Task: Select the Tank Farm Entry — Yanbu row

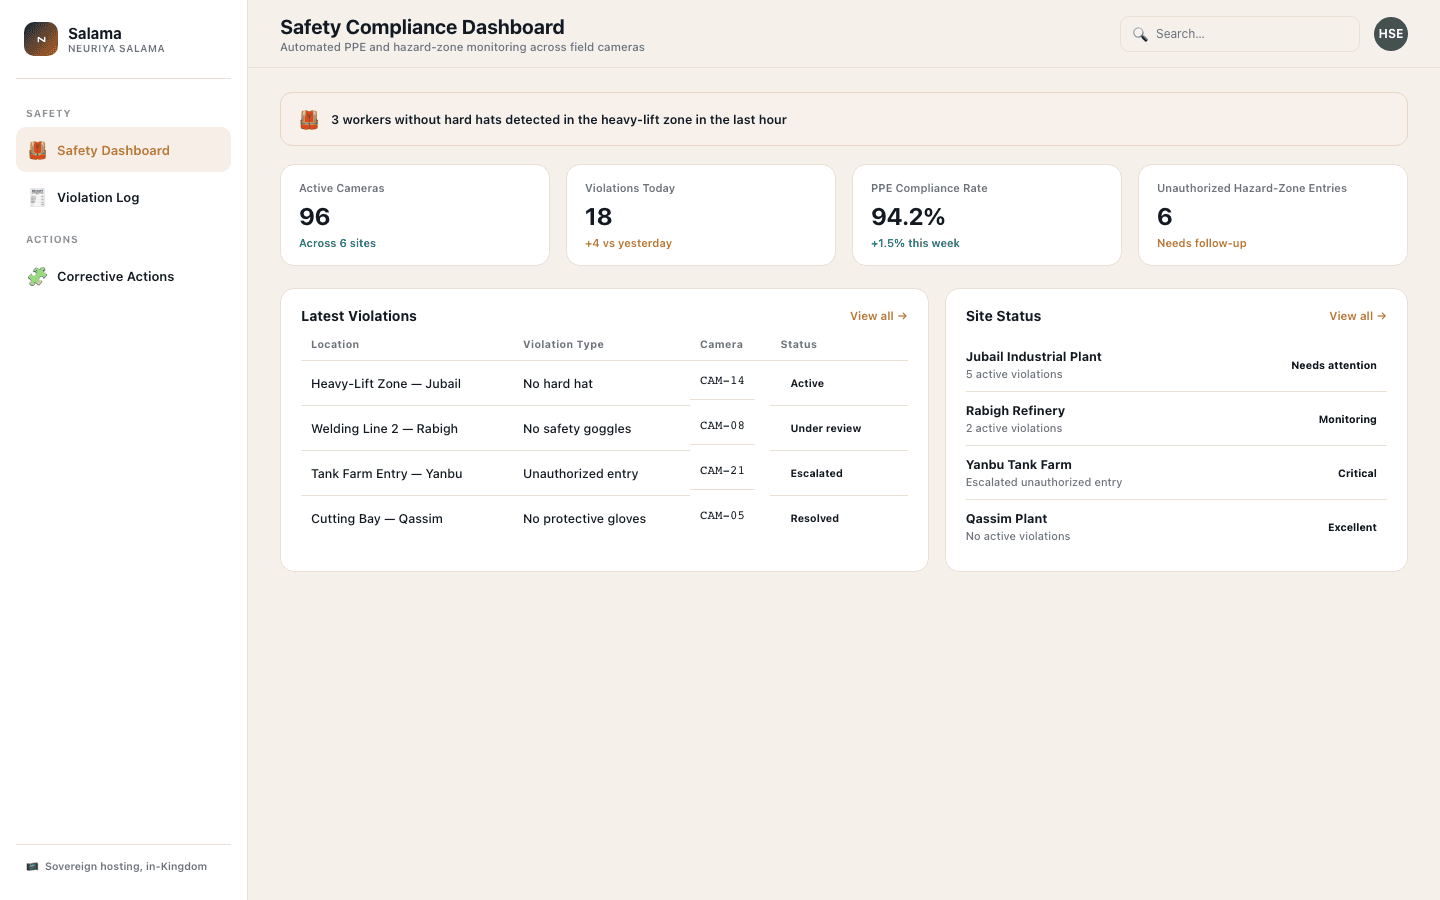Action: [604, 473]
